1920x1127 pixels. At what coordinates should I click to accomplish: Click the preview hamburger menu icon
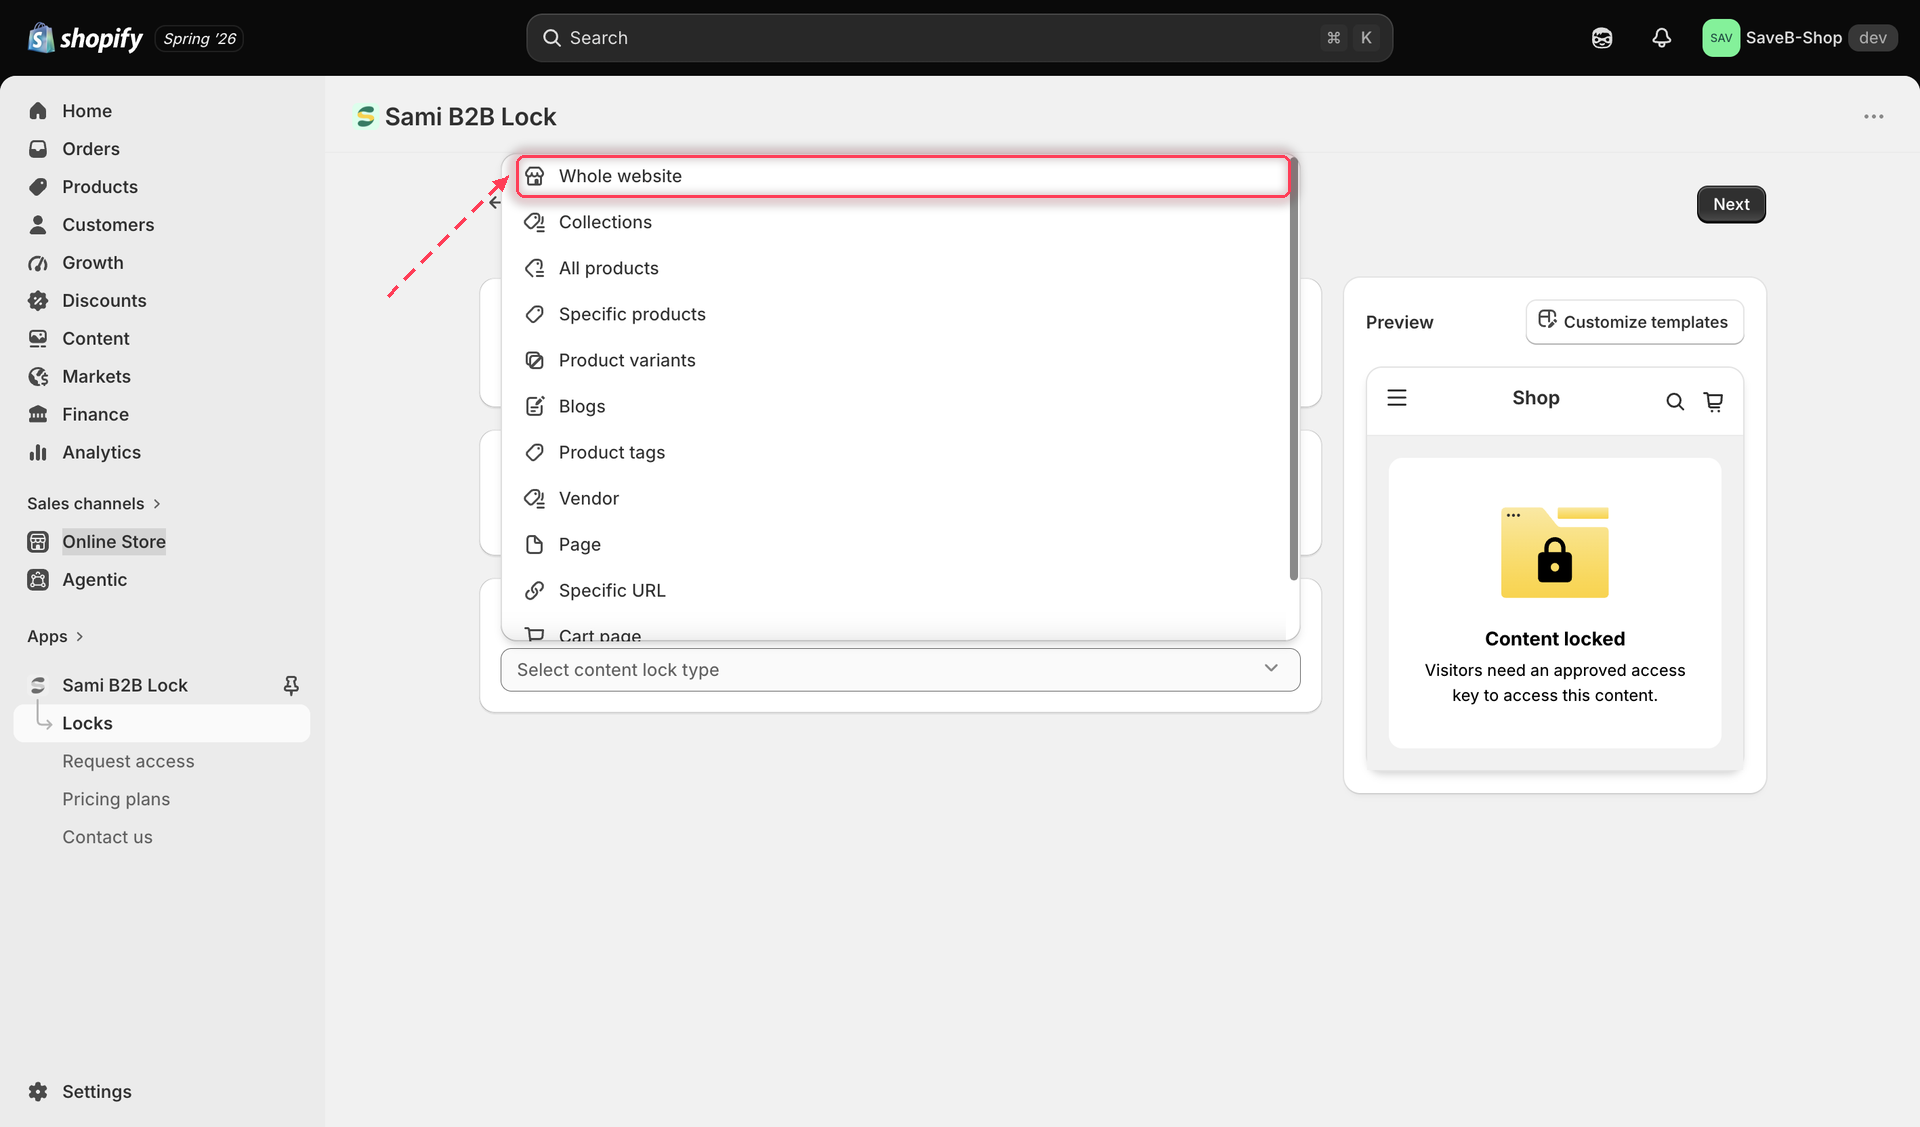pos(1397,398)
